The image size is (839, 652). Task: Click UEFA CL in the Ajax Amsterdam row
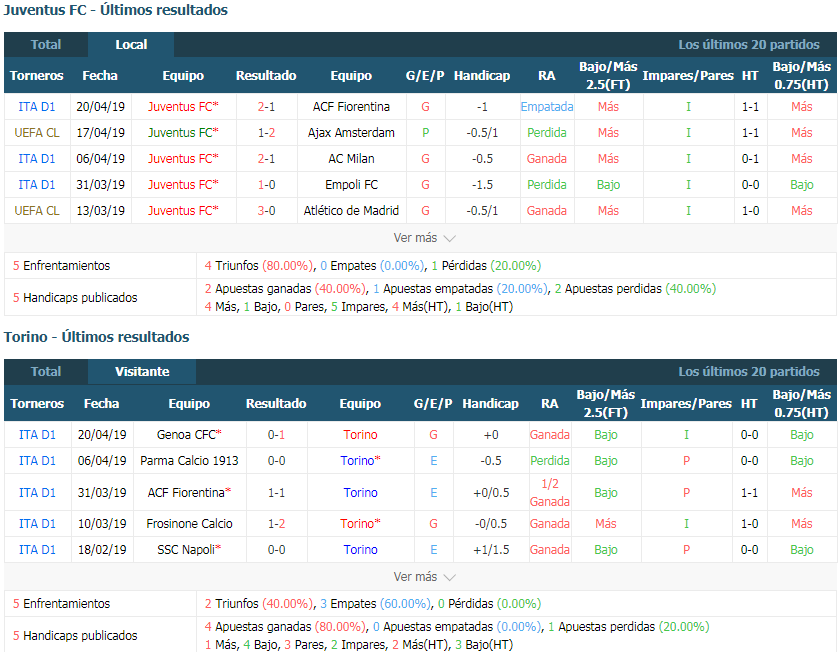coord(37,133)
